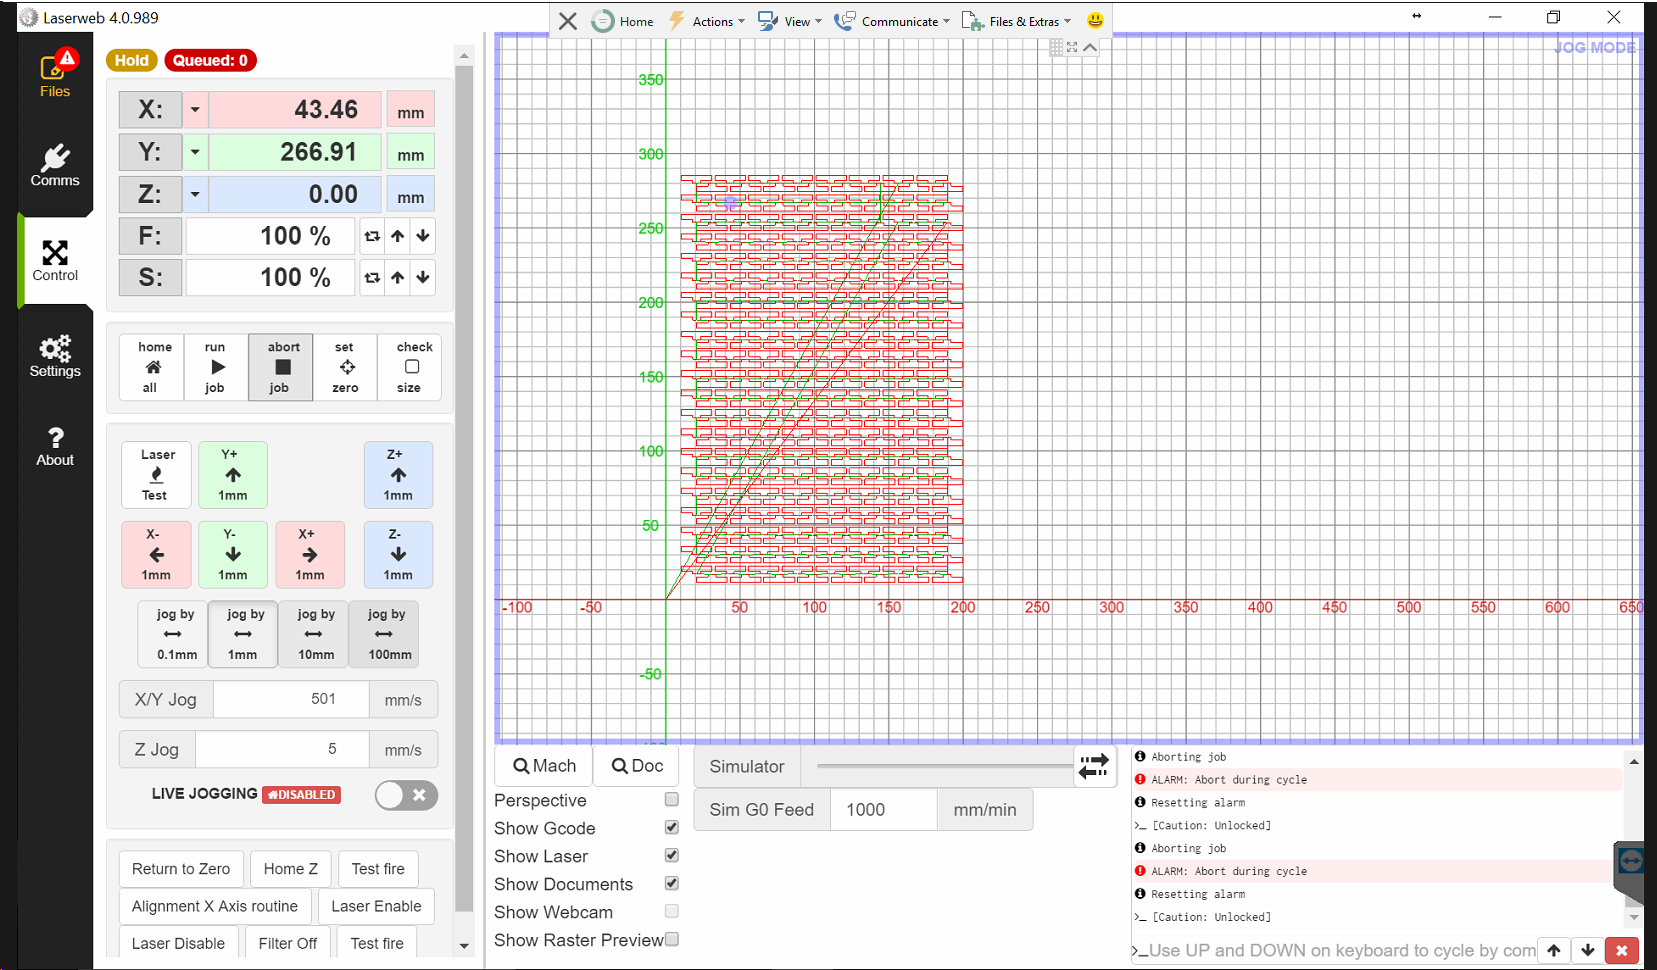Collapse the workspace toolbar chevron
1657x970 pixels.
click(x=1090, y=47)
